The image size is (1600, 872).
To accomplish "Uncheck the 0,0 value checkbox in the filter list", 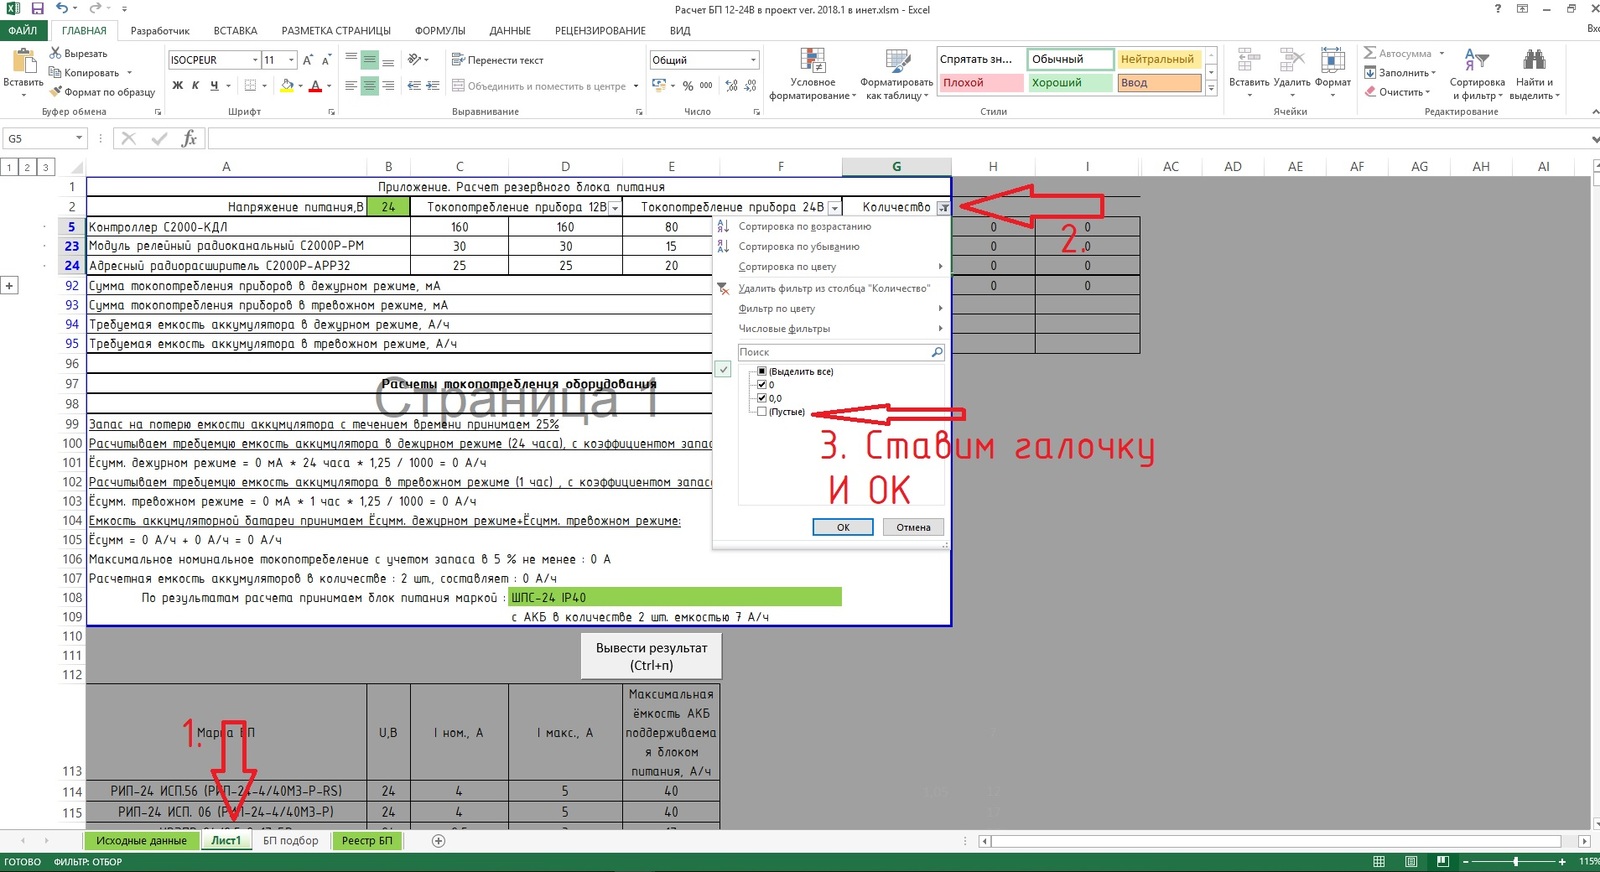I will point(762,398).
